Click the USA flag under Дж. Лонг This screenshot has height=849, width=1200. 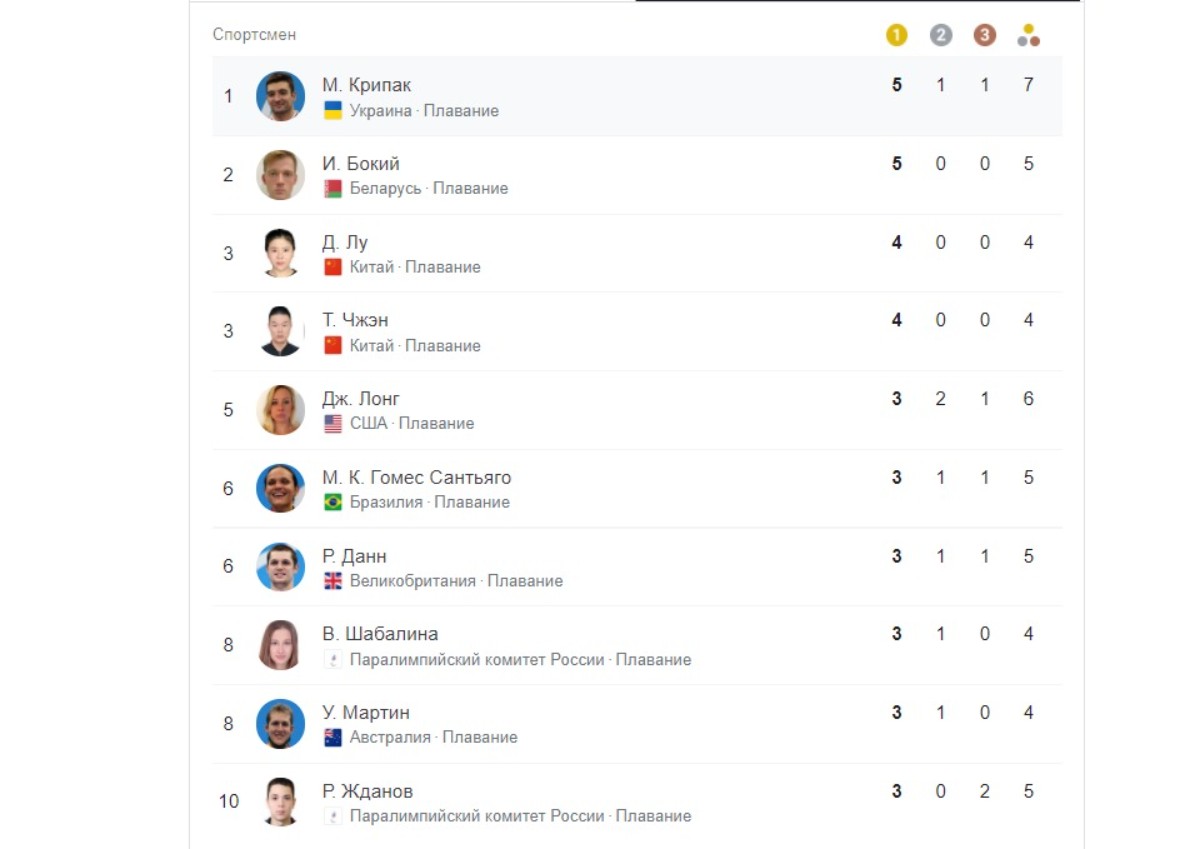333,424
